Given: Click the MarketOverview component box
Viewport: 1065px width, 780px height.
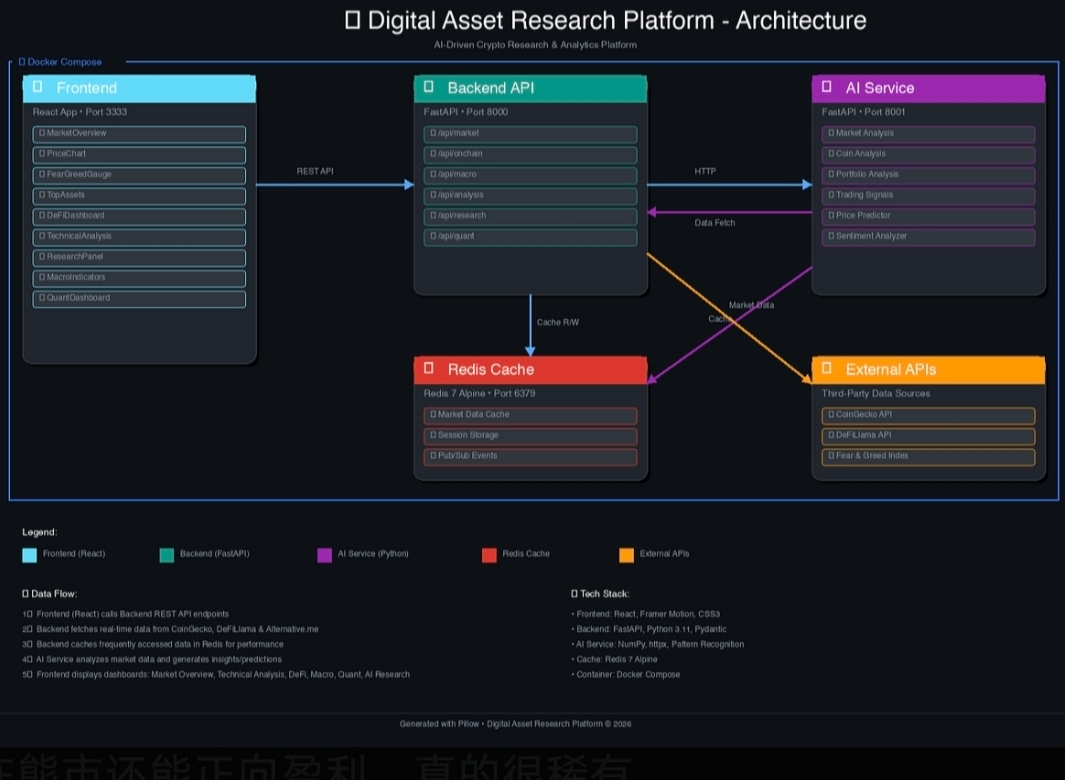Looking at the screenshot, I should click(x=139, y=134).
